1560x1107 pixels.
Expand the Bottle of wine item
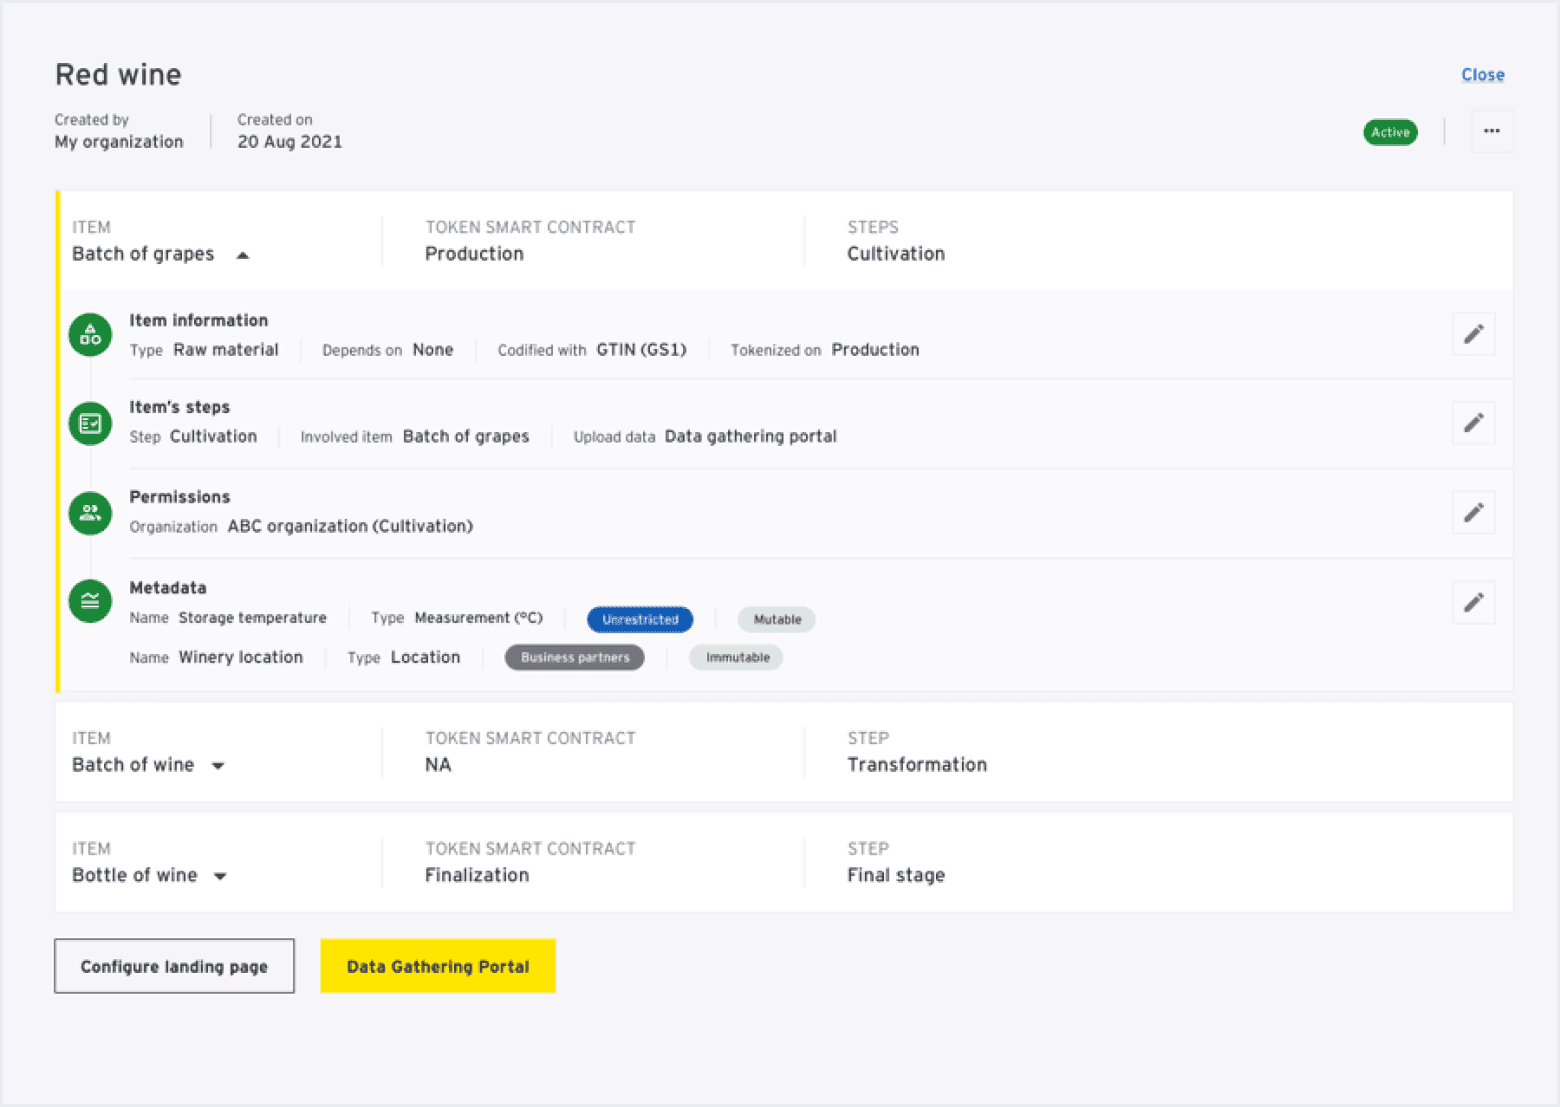click(220, 876)
